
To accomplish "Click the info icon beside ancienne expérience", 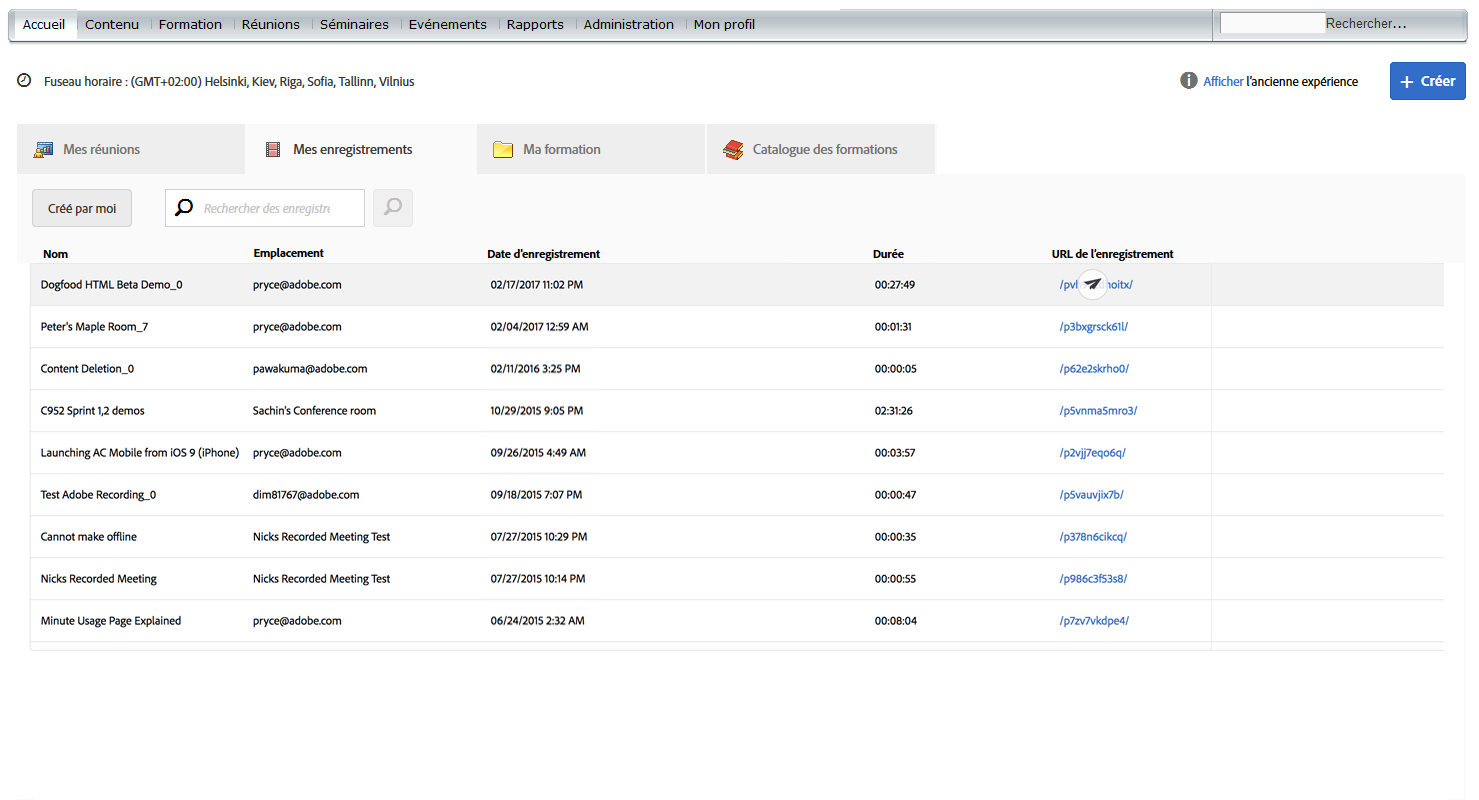I will [1187, 81].
